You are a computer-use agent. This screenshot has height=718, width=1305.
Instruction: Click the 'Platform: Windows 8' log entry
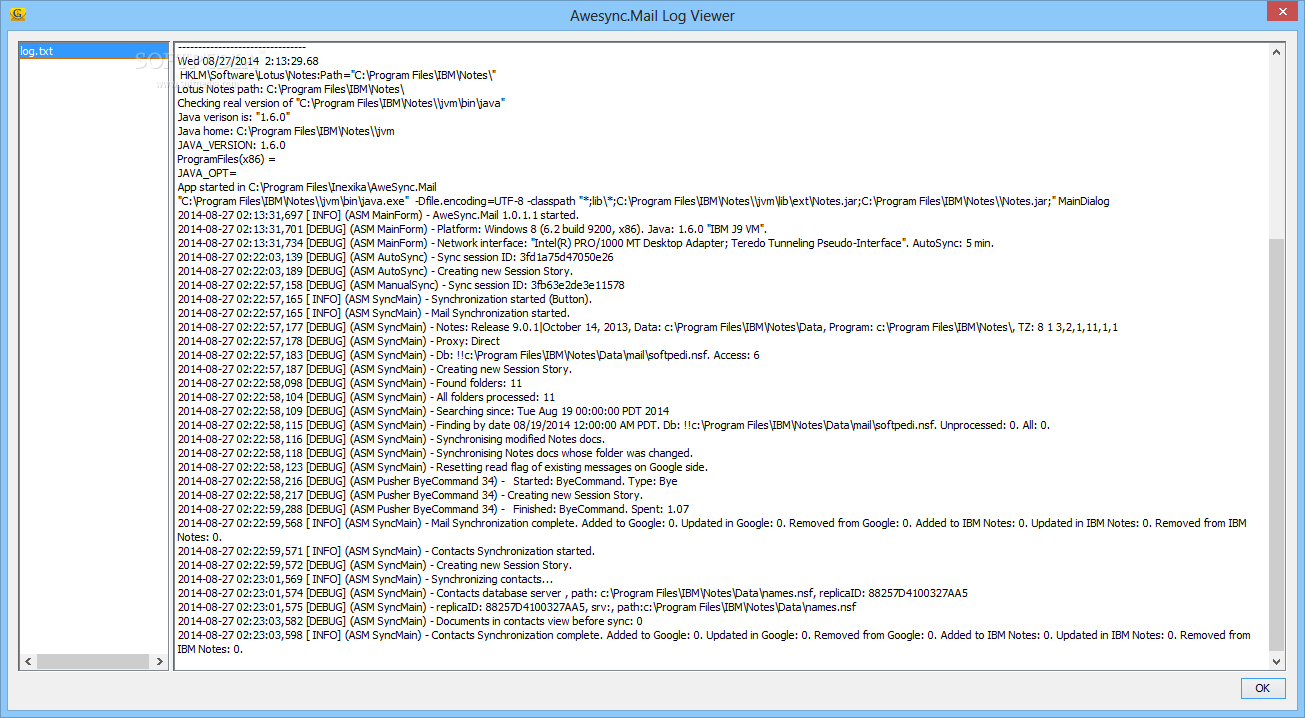coord(472,229)
